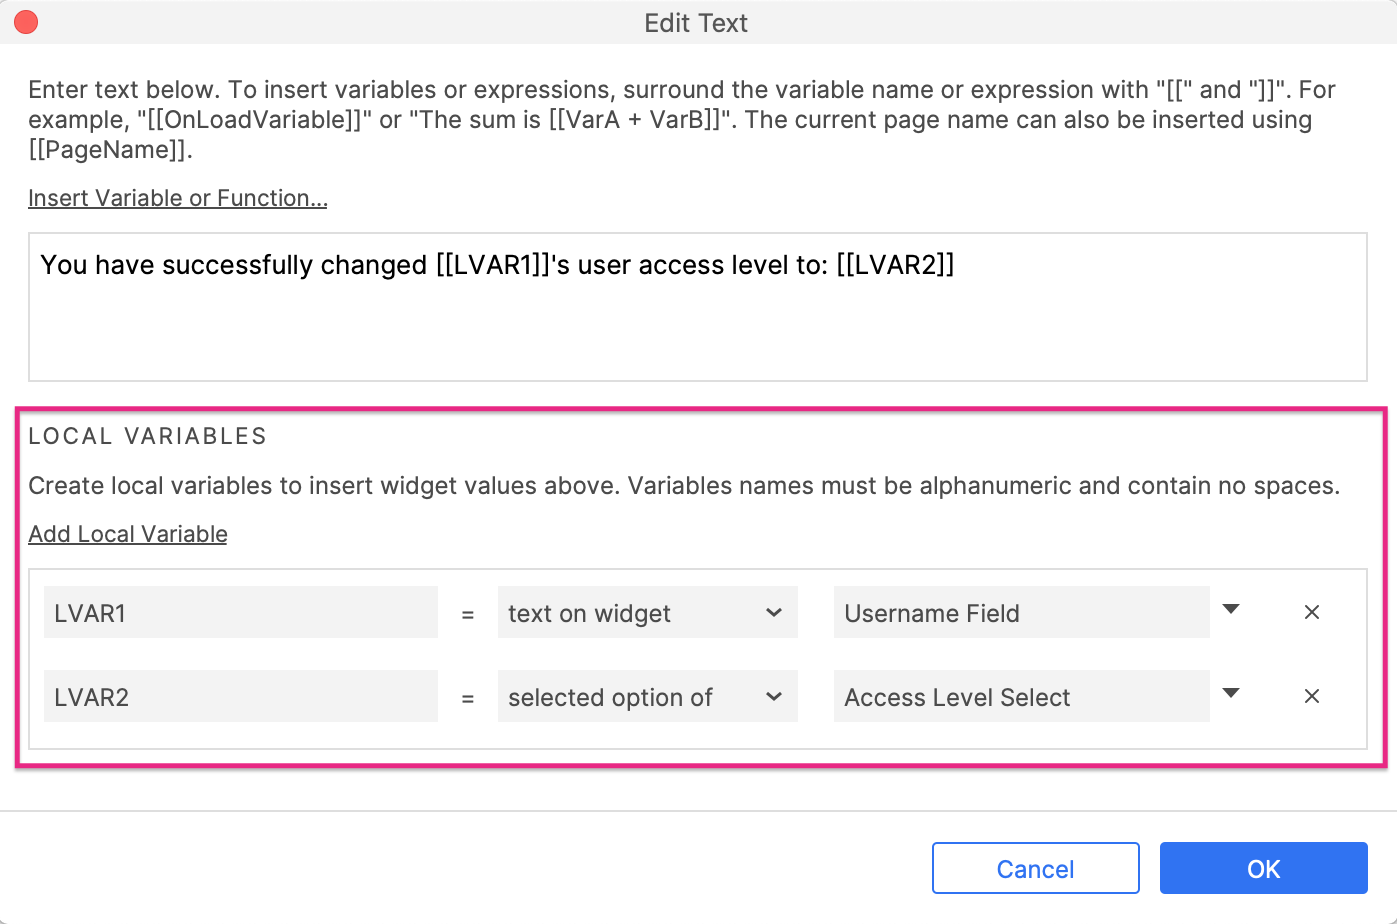
Task: Edit the LVAR2 variable name field
Action: [x=240, y=697]
